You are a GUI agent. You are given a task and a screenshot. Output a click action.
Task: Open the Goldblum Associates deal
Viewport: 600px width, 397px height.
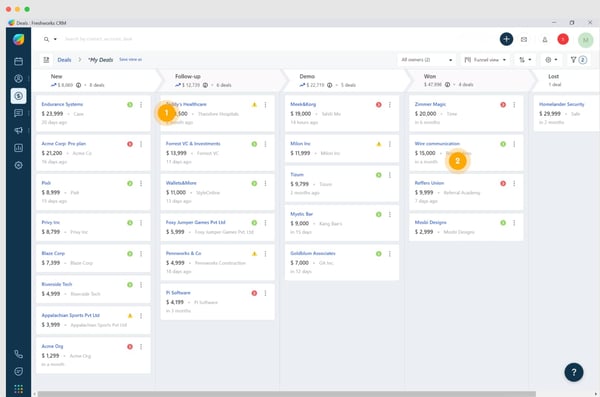point(313,253)
